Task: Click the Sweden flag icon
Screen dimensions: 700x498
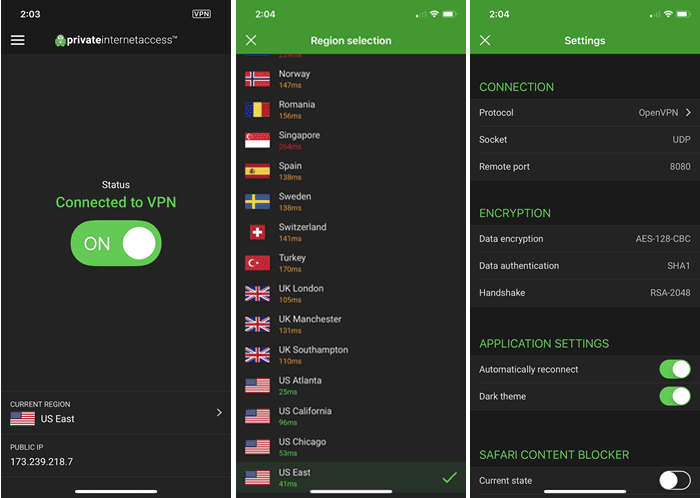Action: (258, 202)
